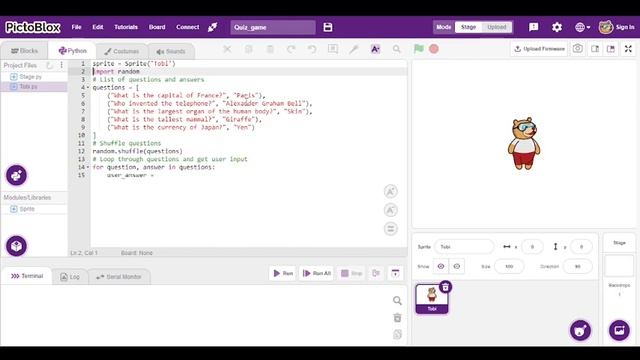
Task: Open the File menu
Action: click(76, 27)
